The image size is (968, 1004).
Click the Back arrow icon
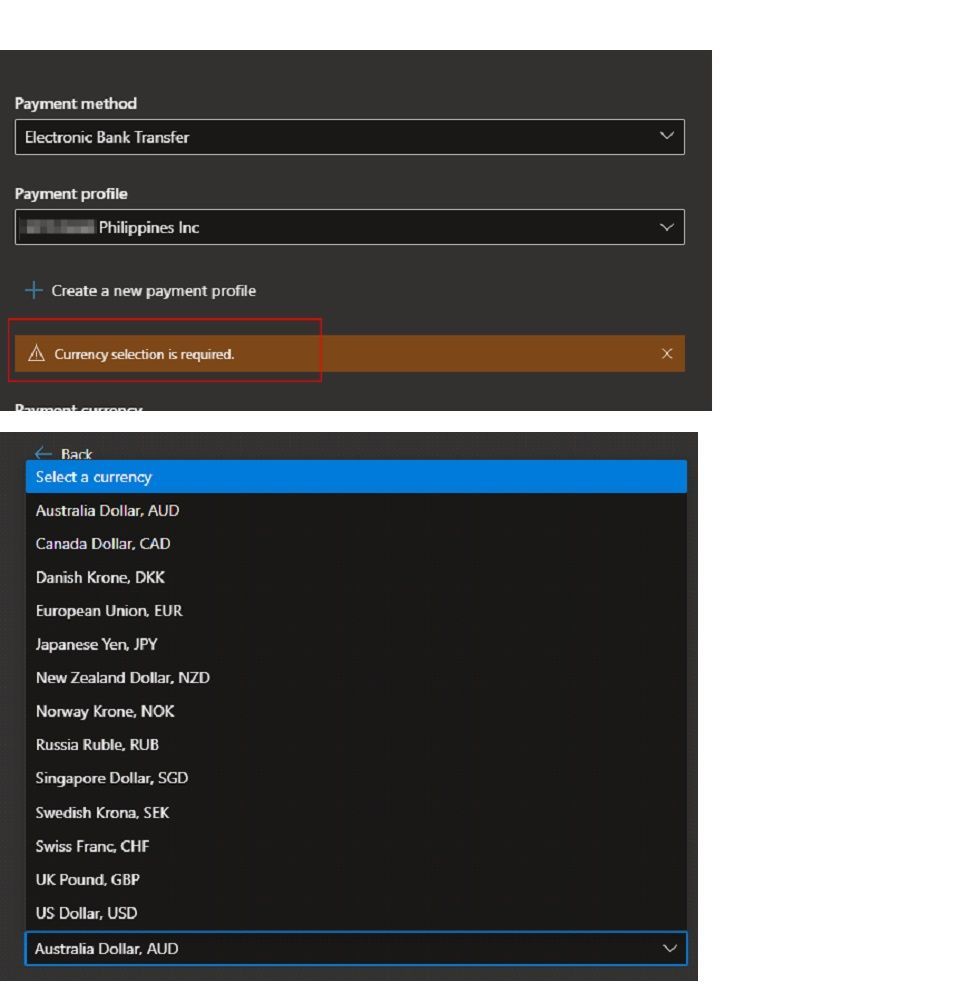(43, 453)
